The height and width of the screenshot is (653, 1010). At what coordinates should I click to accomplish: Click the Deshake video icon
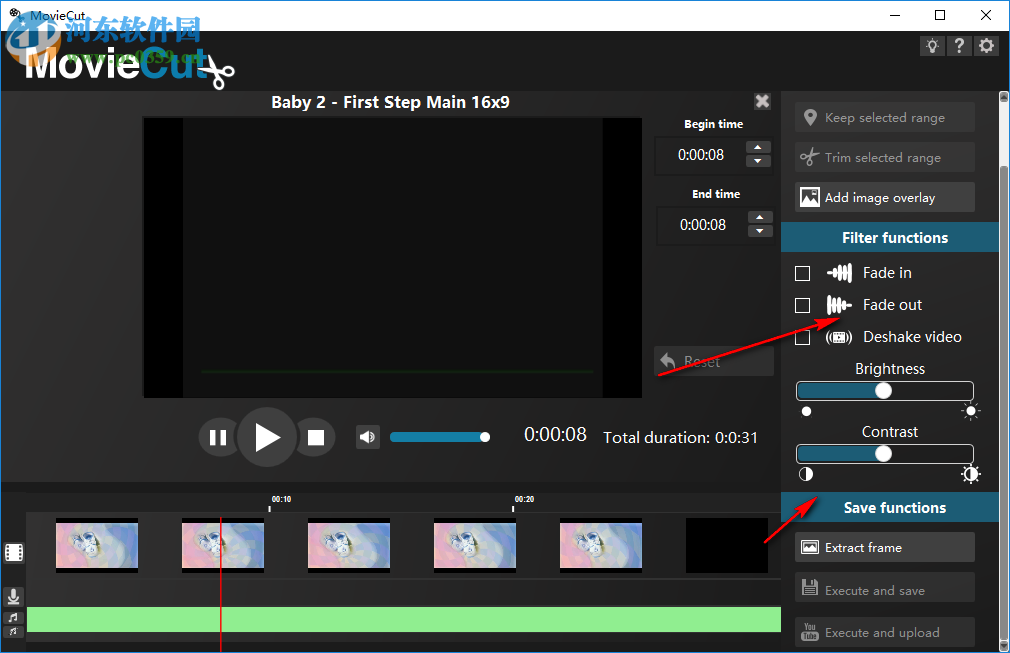(839, 337)
